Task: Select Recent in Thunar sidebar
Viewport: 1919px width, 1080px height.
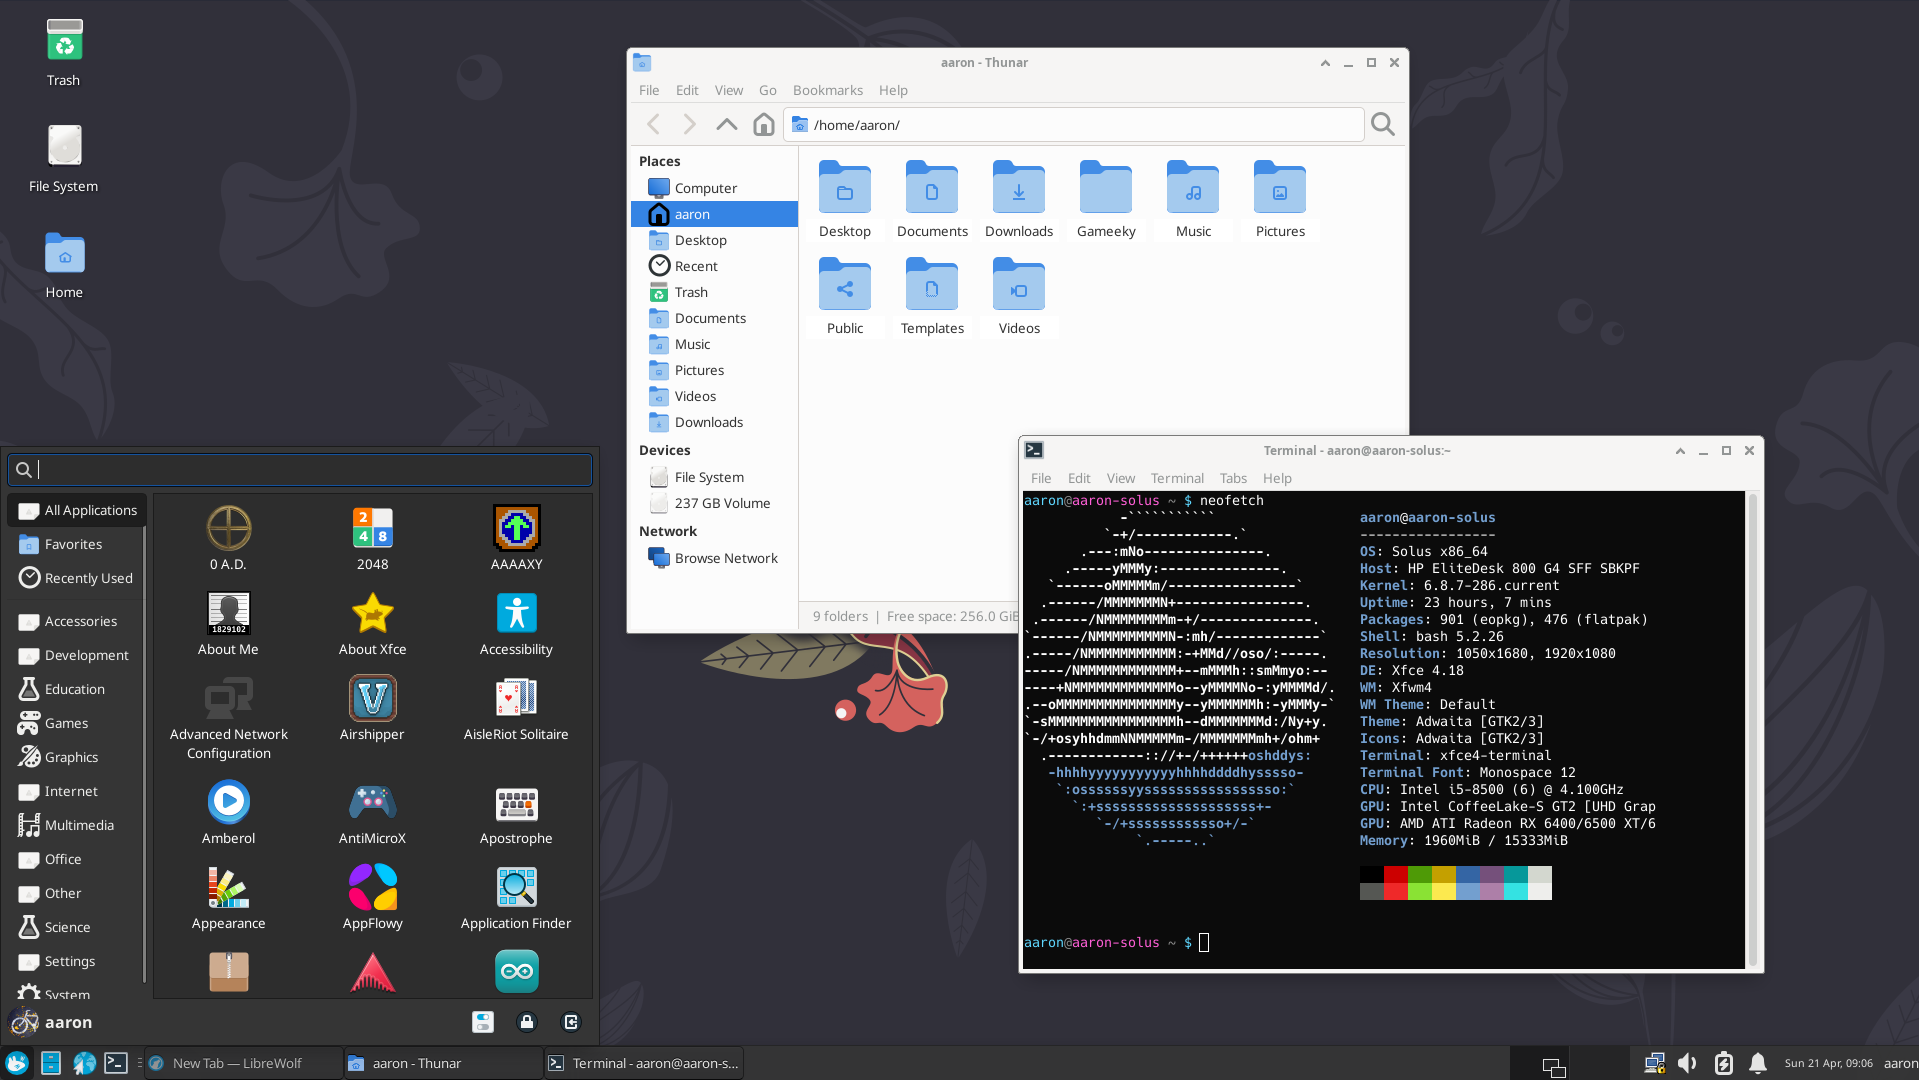Action: click(x=714, y=266)
